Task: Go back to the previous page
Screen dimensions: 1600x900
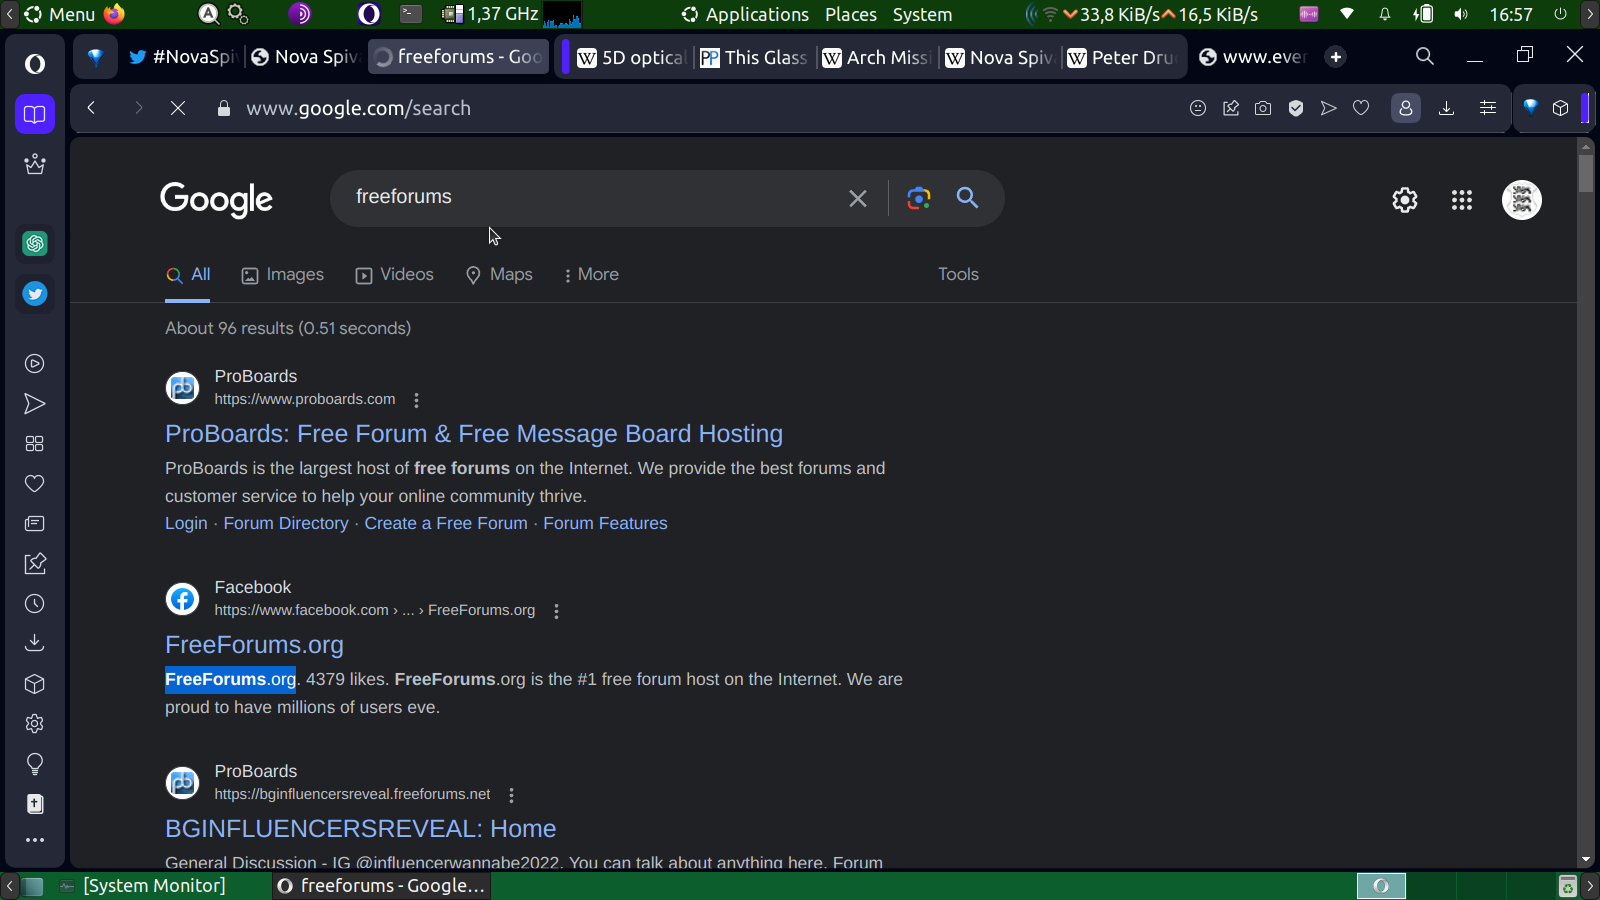Action: pos(91,108)
